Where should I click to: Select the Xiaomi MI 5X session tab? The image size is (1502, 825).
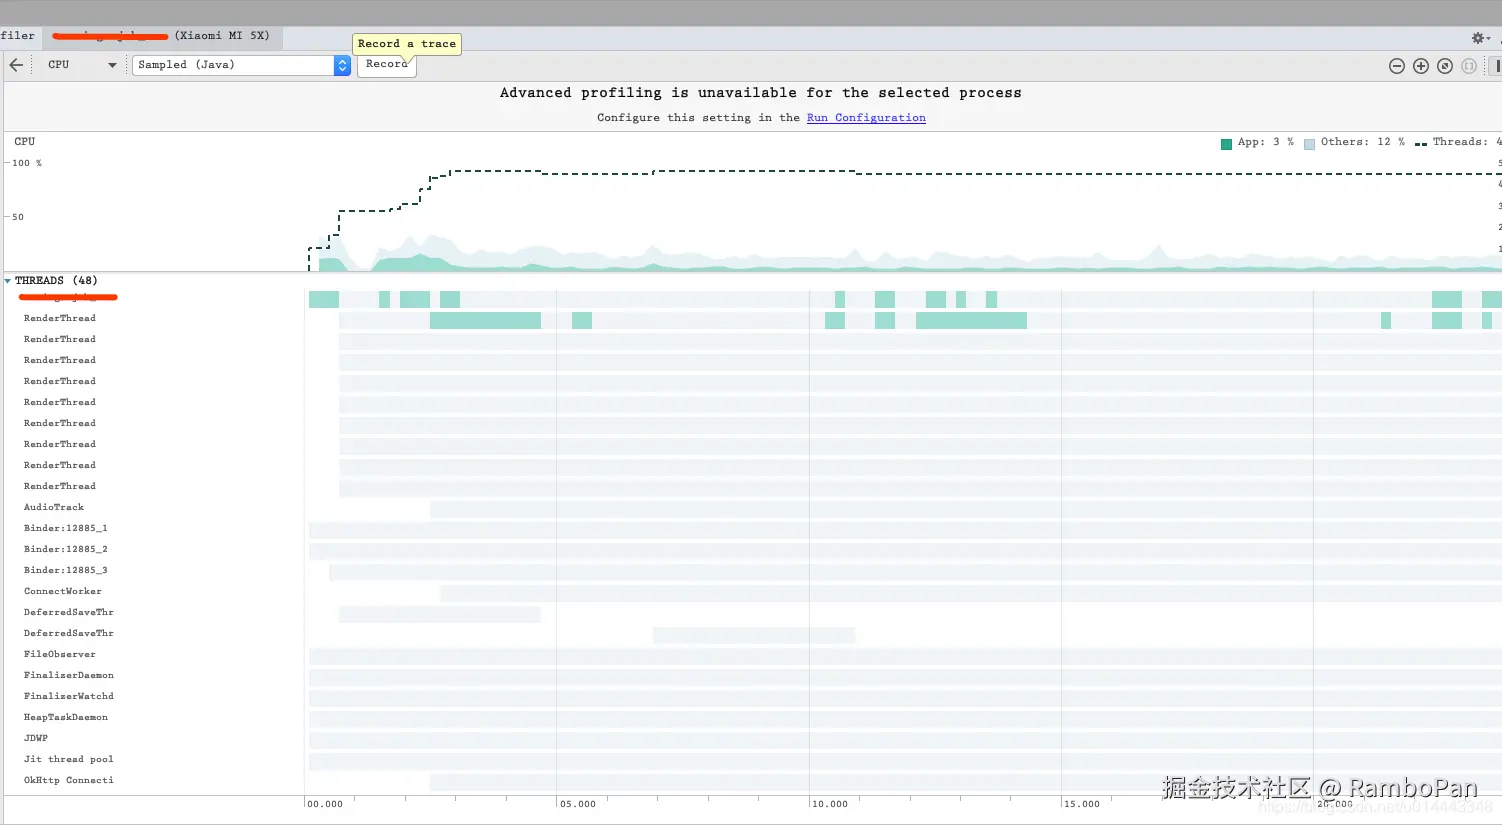click(162, 36)
